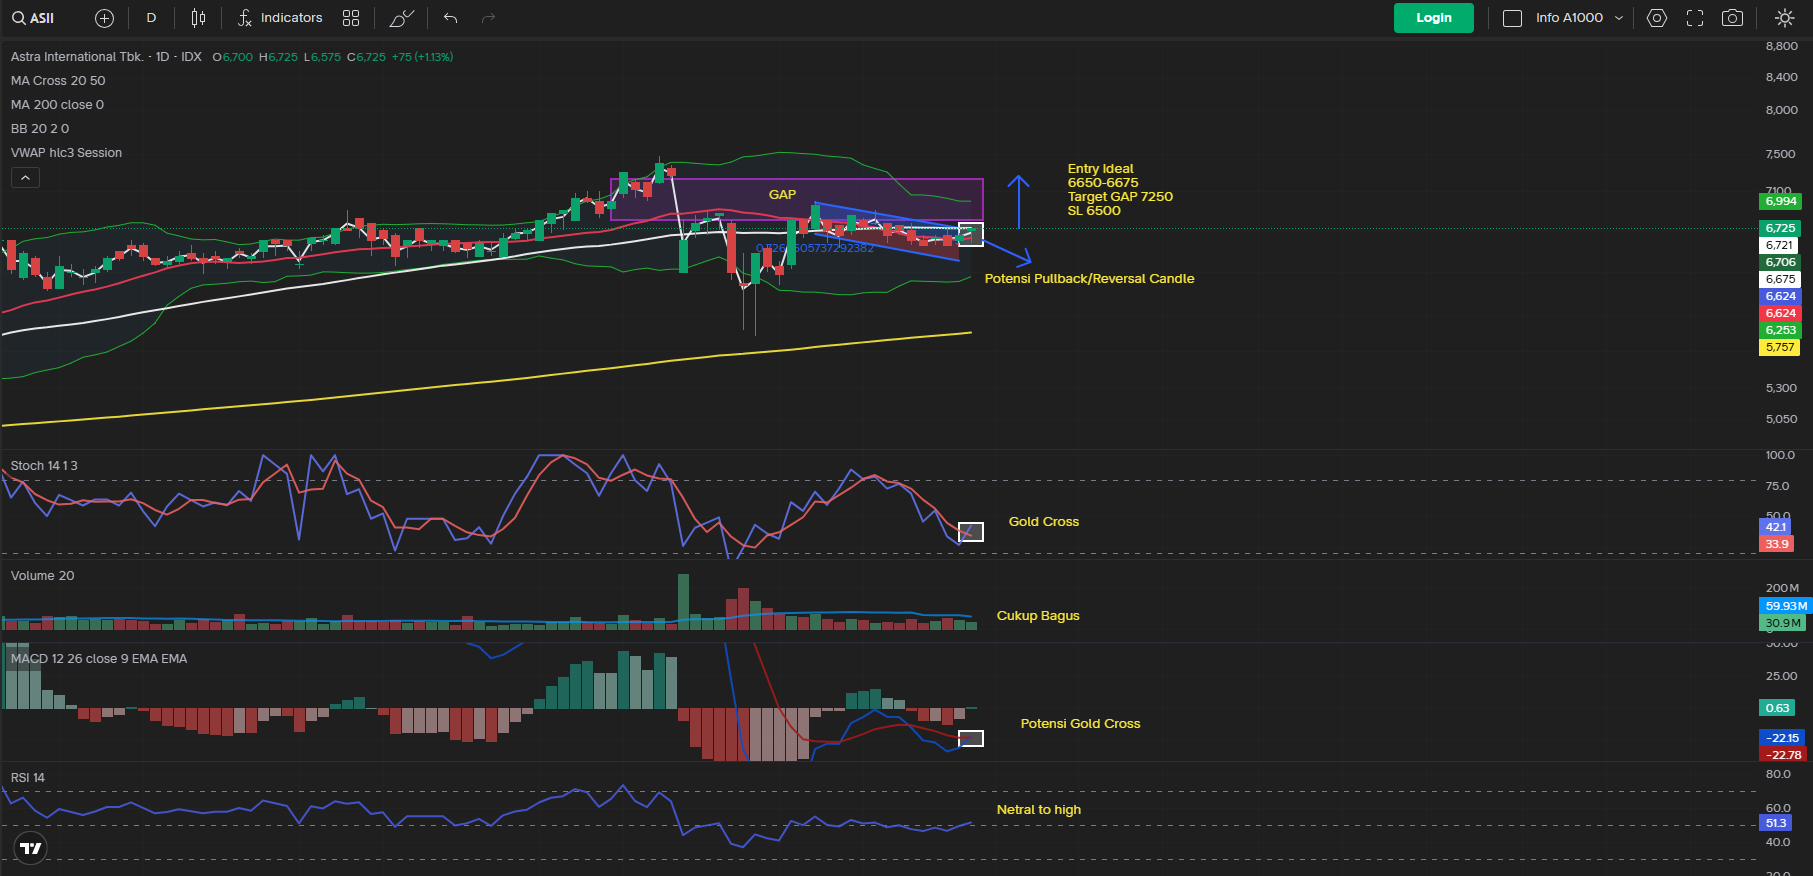The width and height of the screenshot is (1813, 876).
Task: Open the D interval selector
Action: pyautogui.click(x=151, y=18)
